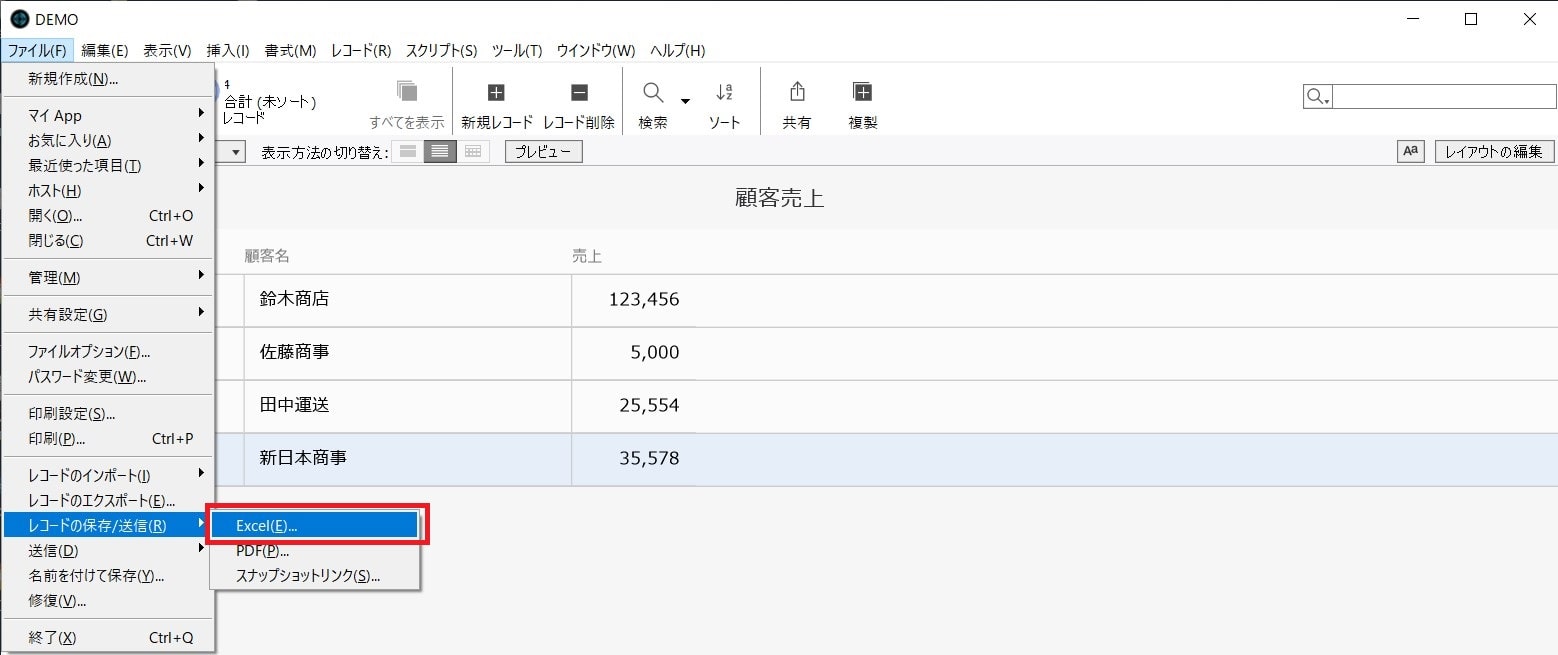Click the 共有 (Share) icon
This screenshot has width=1558, height=655.
point(796,98)
